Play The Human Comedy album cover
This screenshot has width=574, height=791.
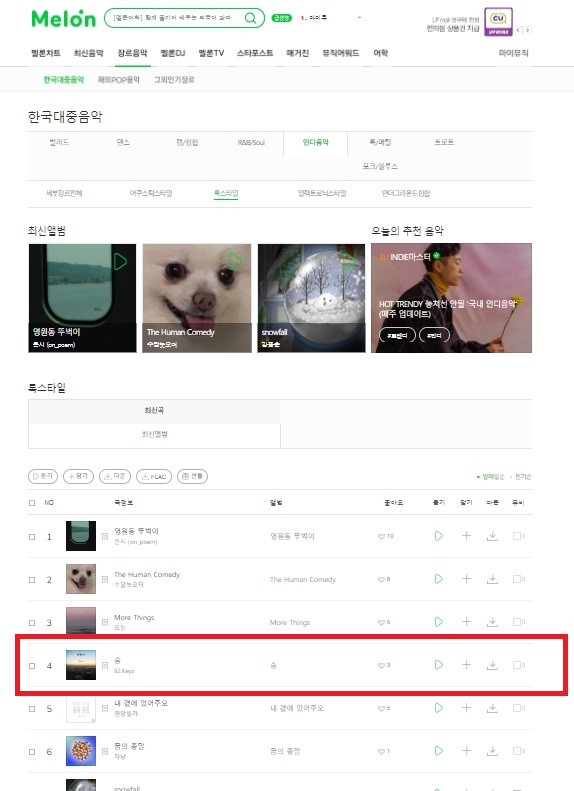click(236, 261)
